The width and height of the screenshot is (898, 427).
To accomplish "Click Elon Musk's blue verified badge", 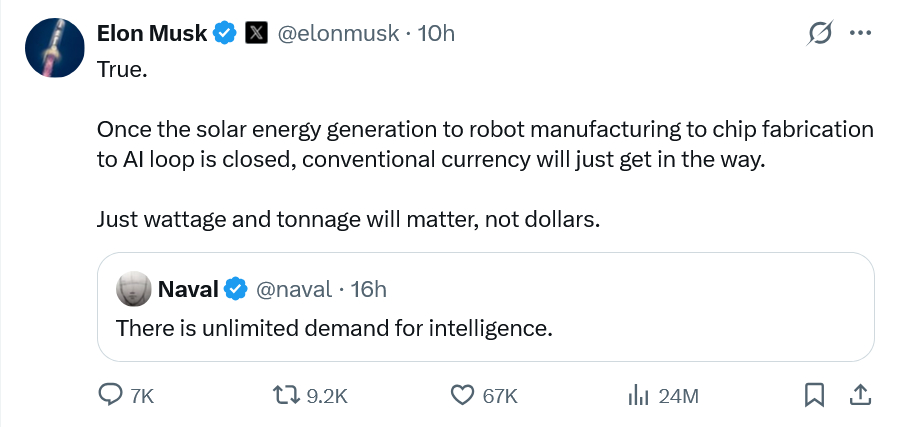I will [226, 33].
